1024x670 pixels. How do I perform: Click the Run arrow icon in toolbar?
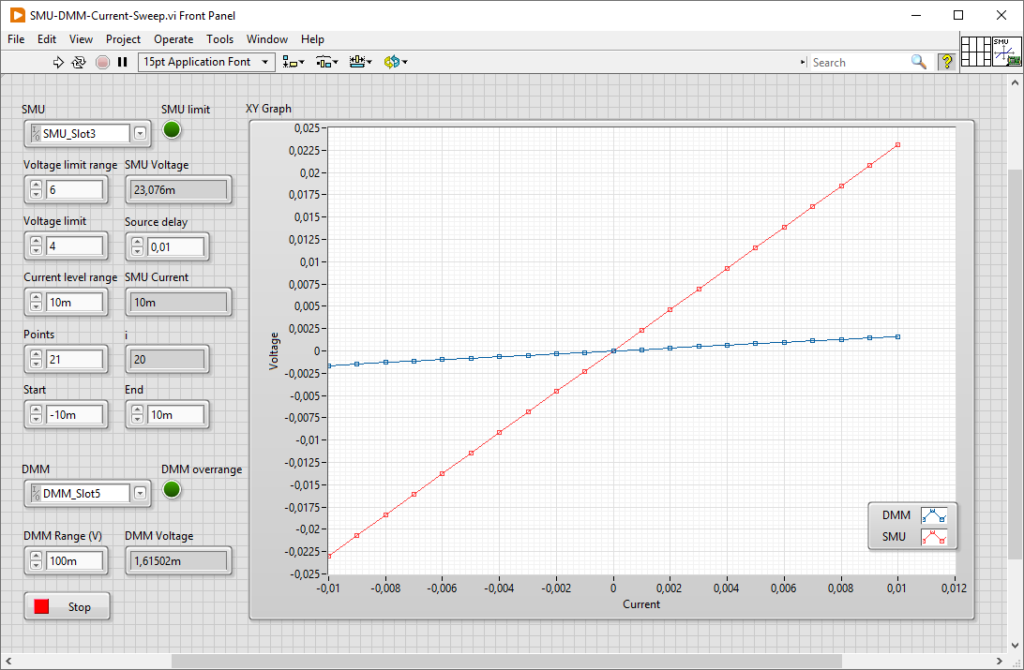pyautogui.click(x=58, y=62)
